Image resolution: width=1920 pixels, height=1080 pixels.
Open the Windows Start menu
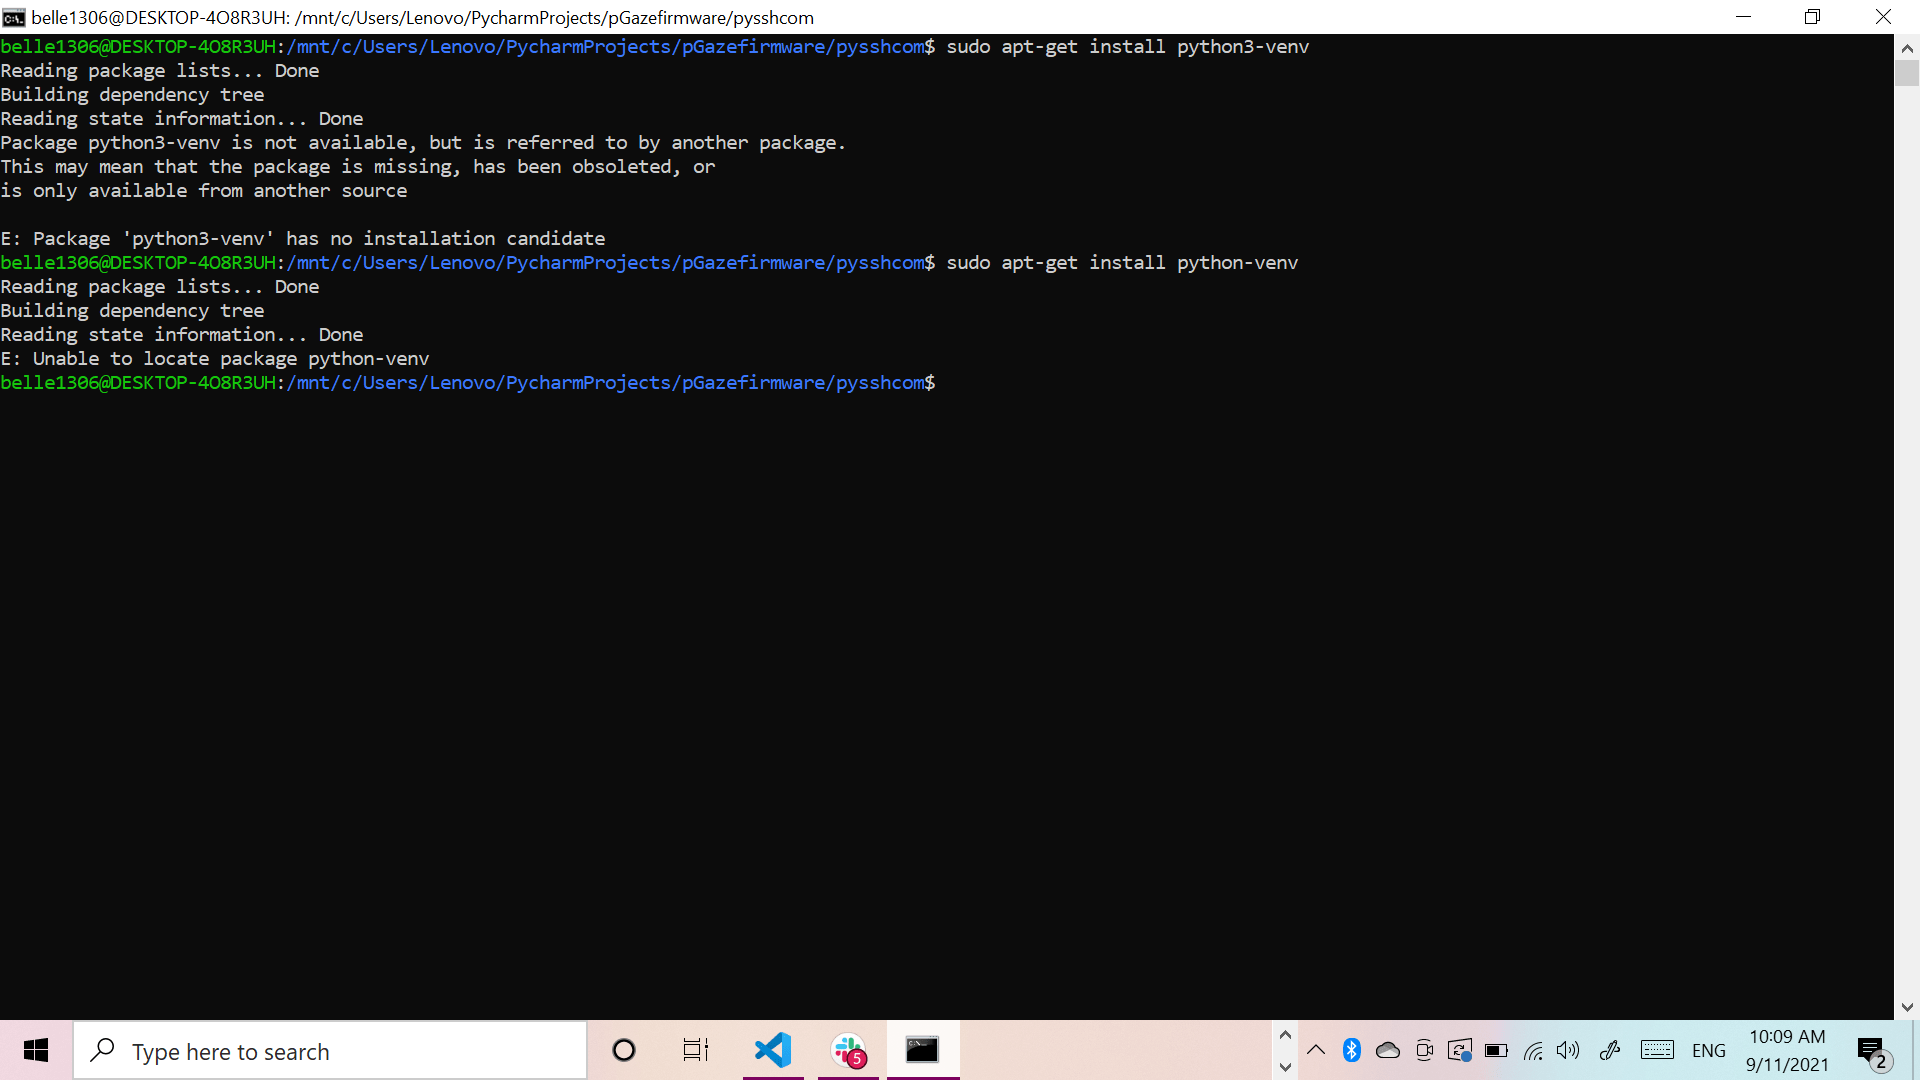click(36, 1050)
